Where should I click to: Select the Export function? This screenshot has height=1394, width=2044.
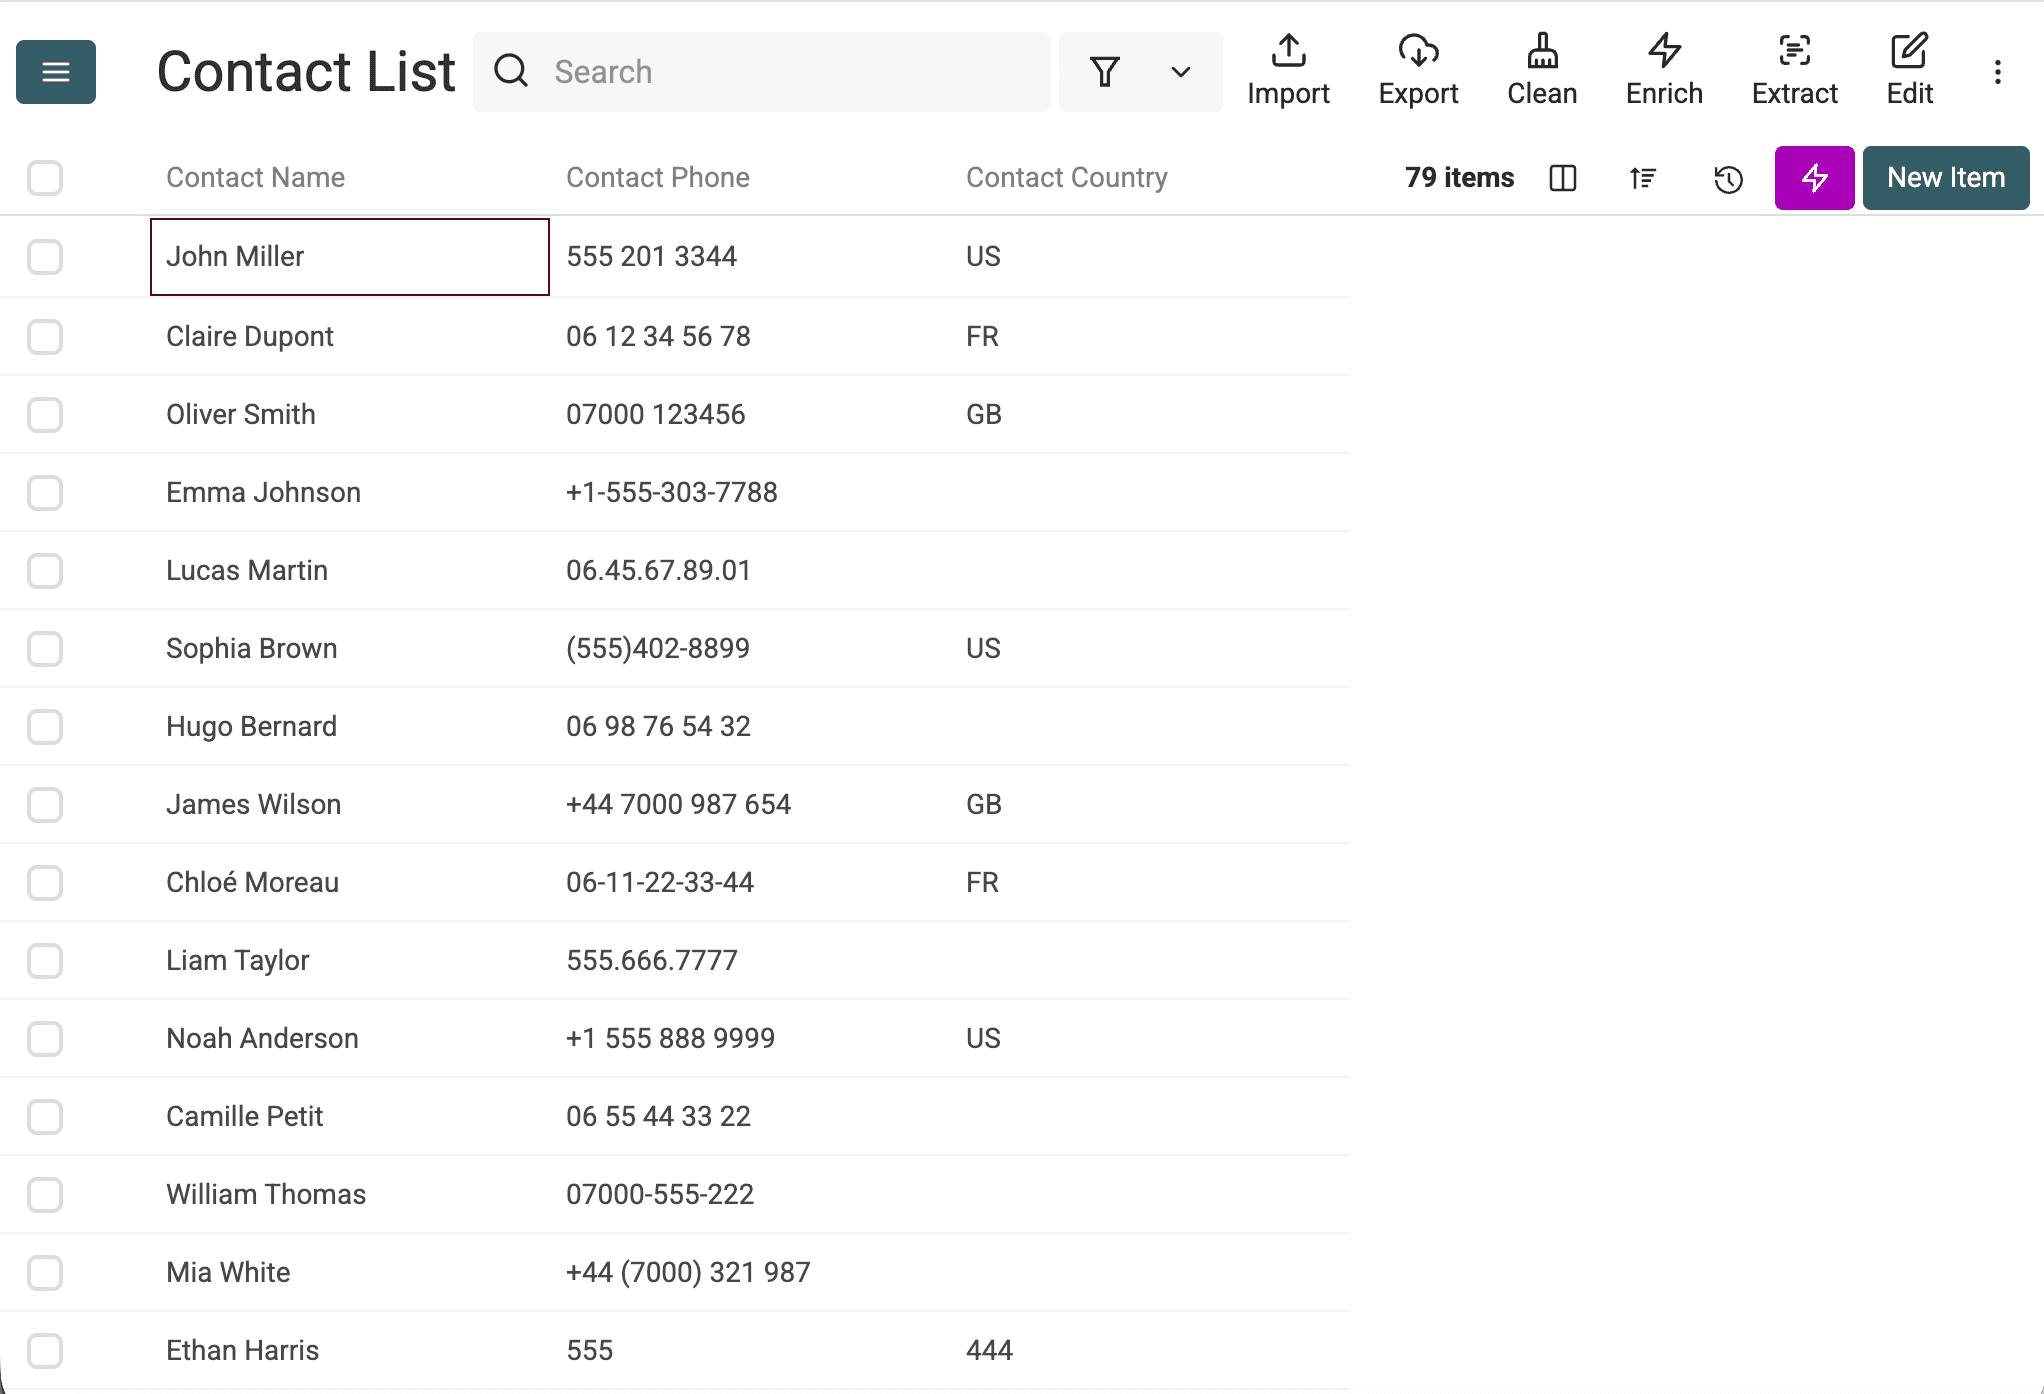coord(1418,70)
